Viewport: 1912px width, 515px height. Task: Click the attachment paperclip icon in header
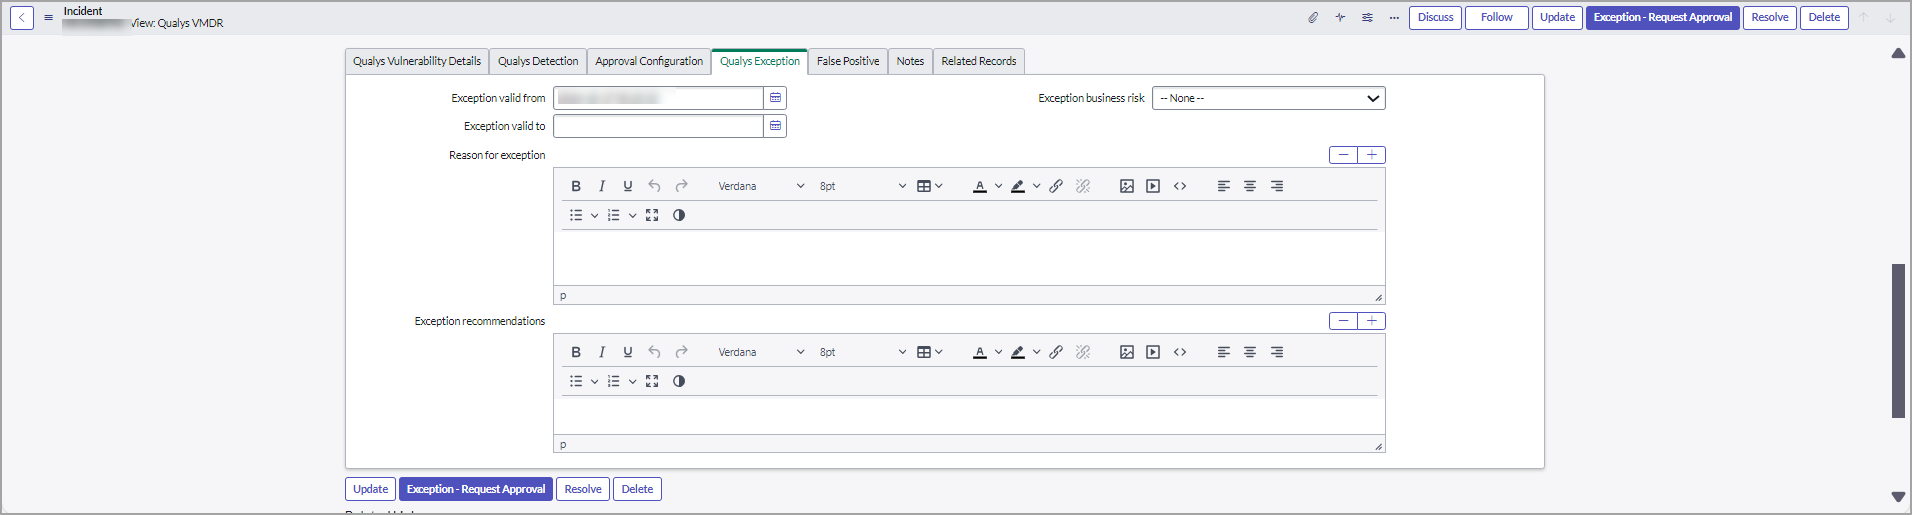click(1313, 17)
